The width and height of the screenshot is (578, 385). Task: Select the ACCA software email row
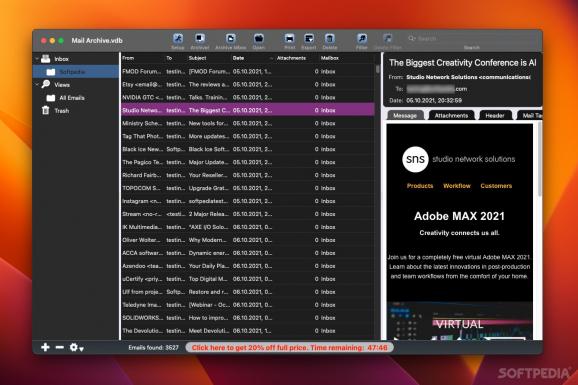pyautogui.click(x=248, y=253)
